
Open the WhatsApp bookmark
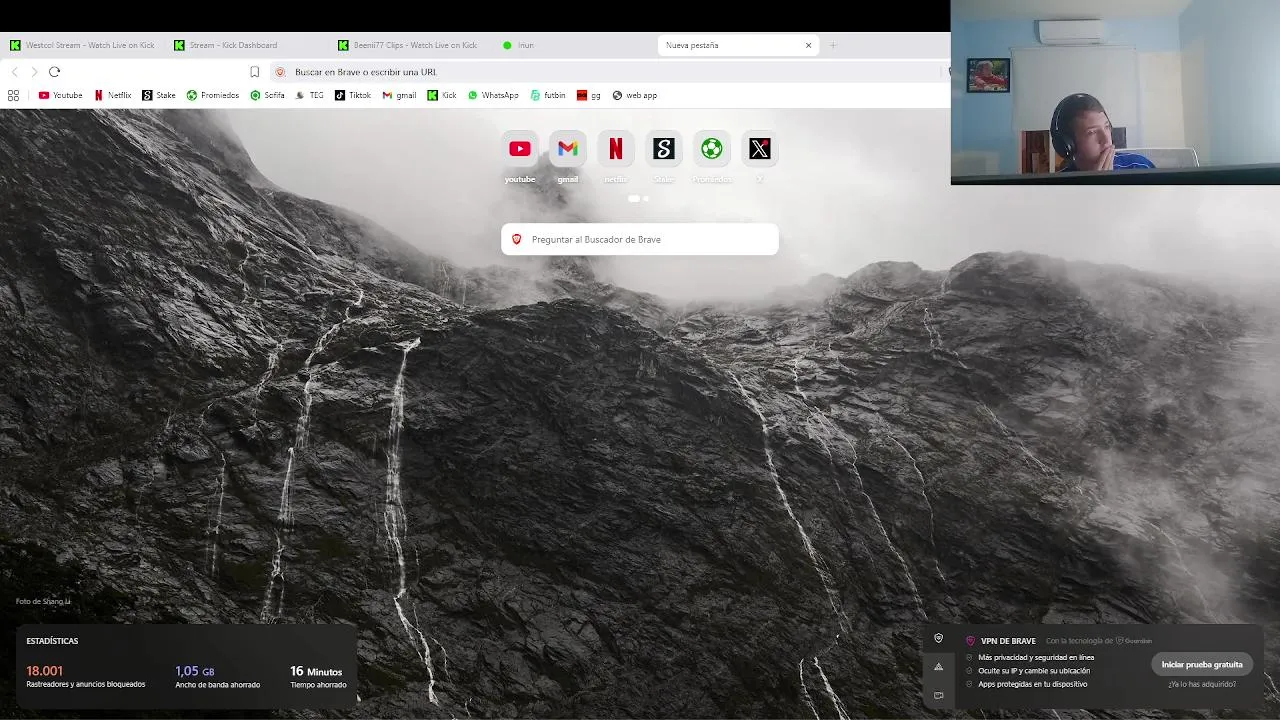tap(493, 95)
